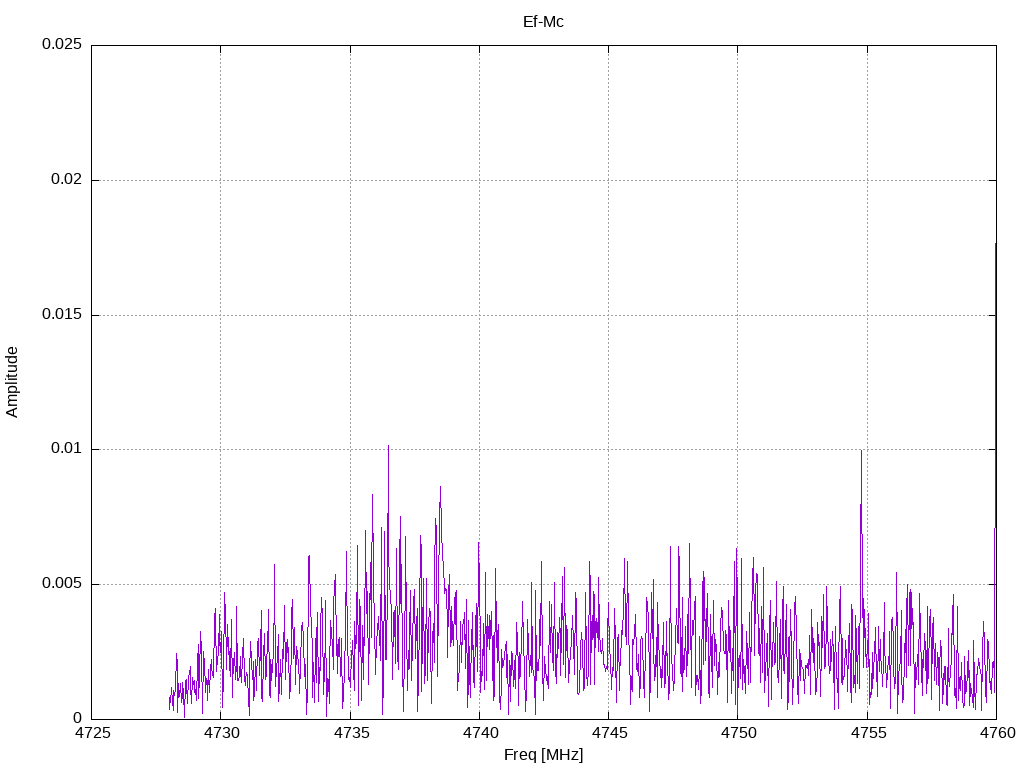Click the 0.02 y-axis tick label

(x=65, y=180)
